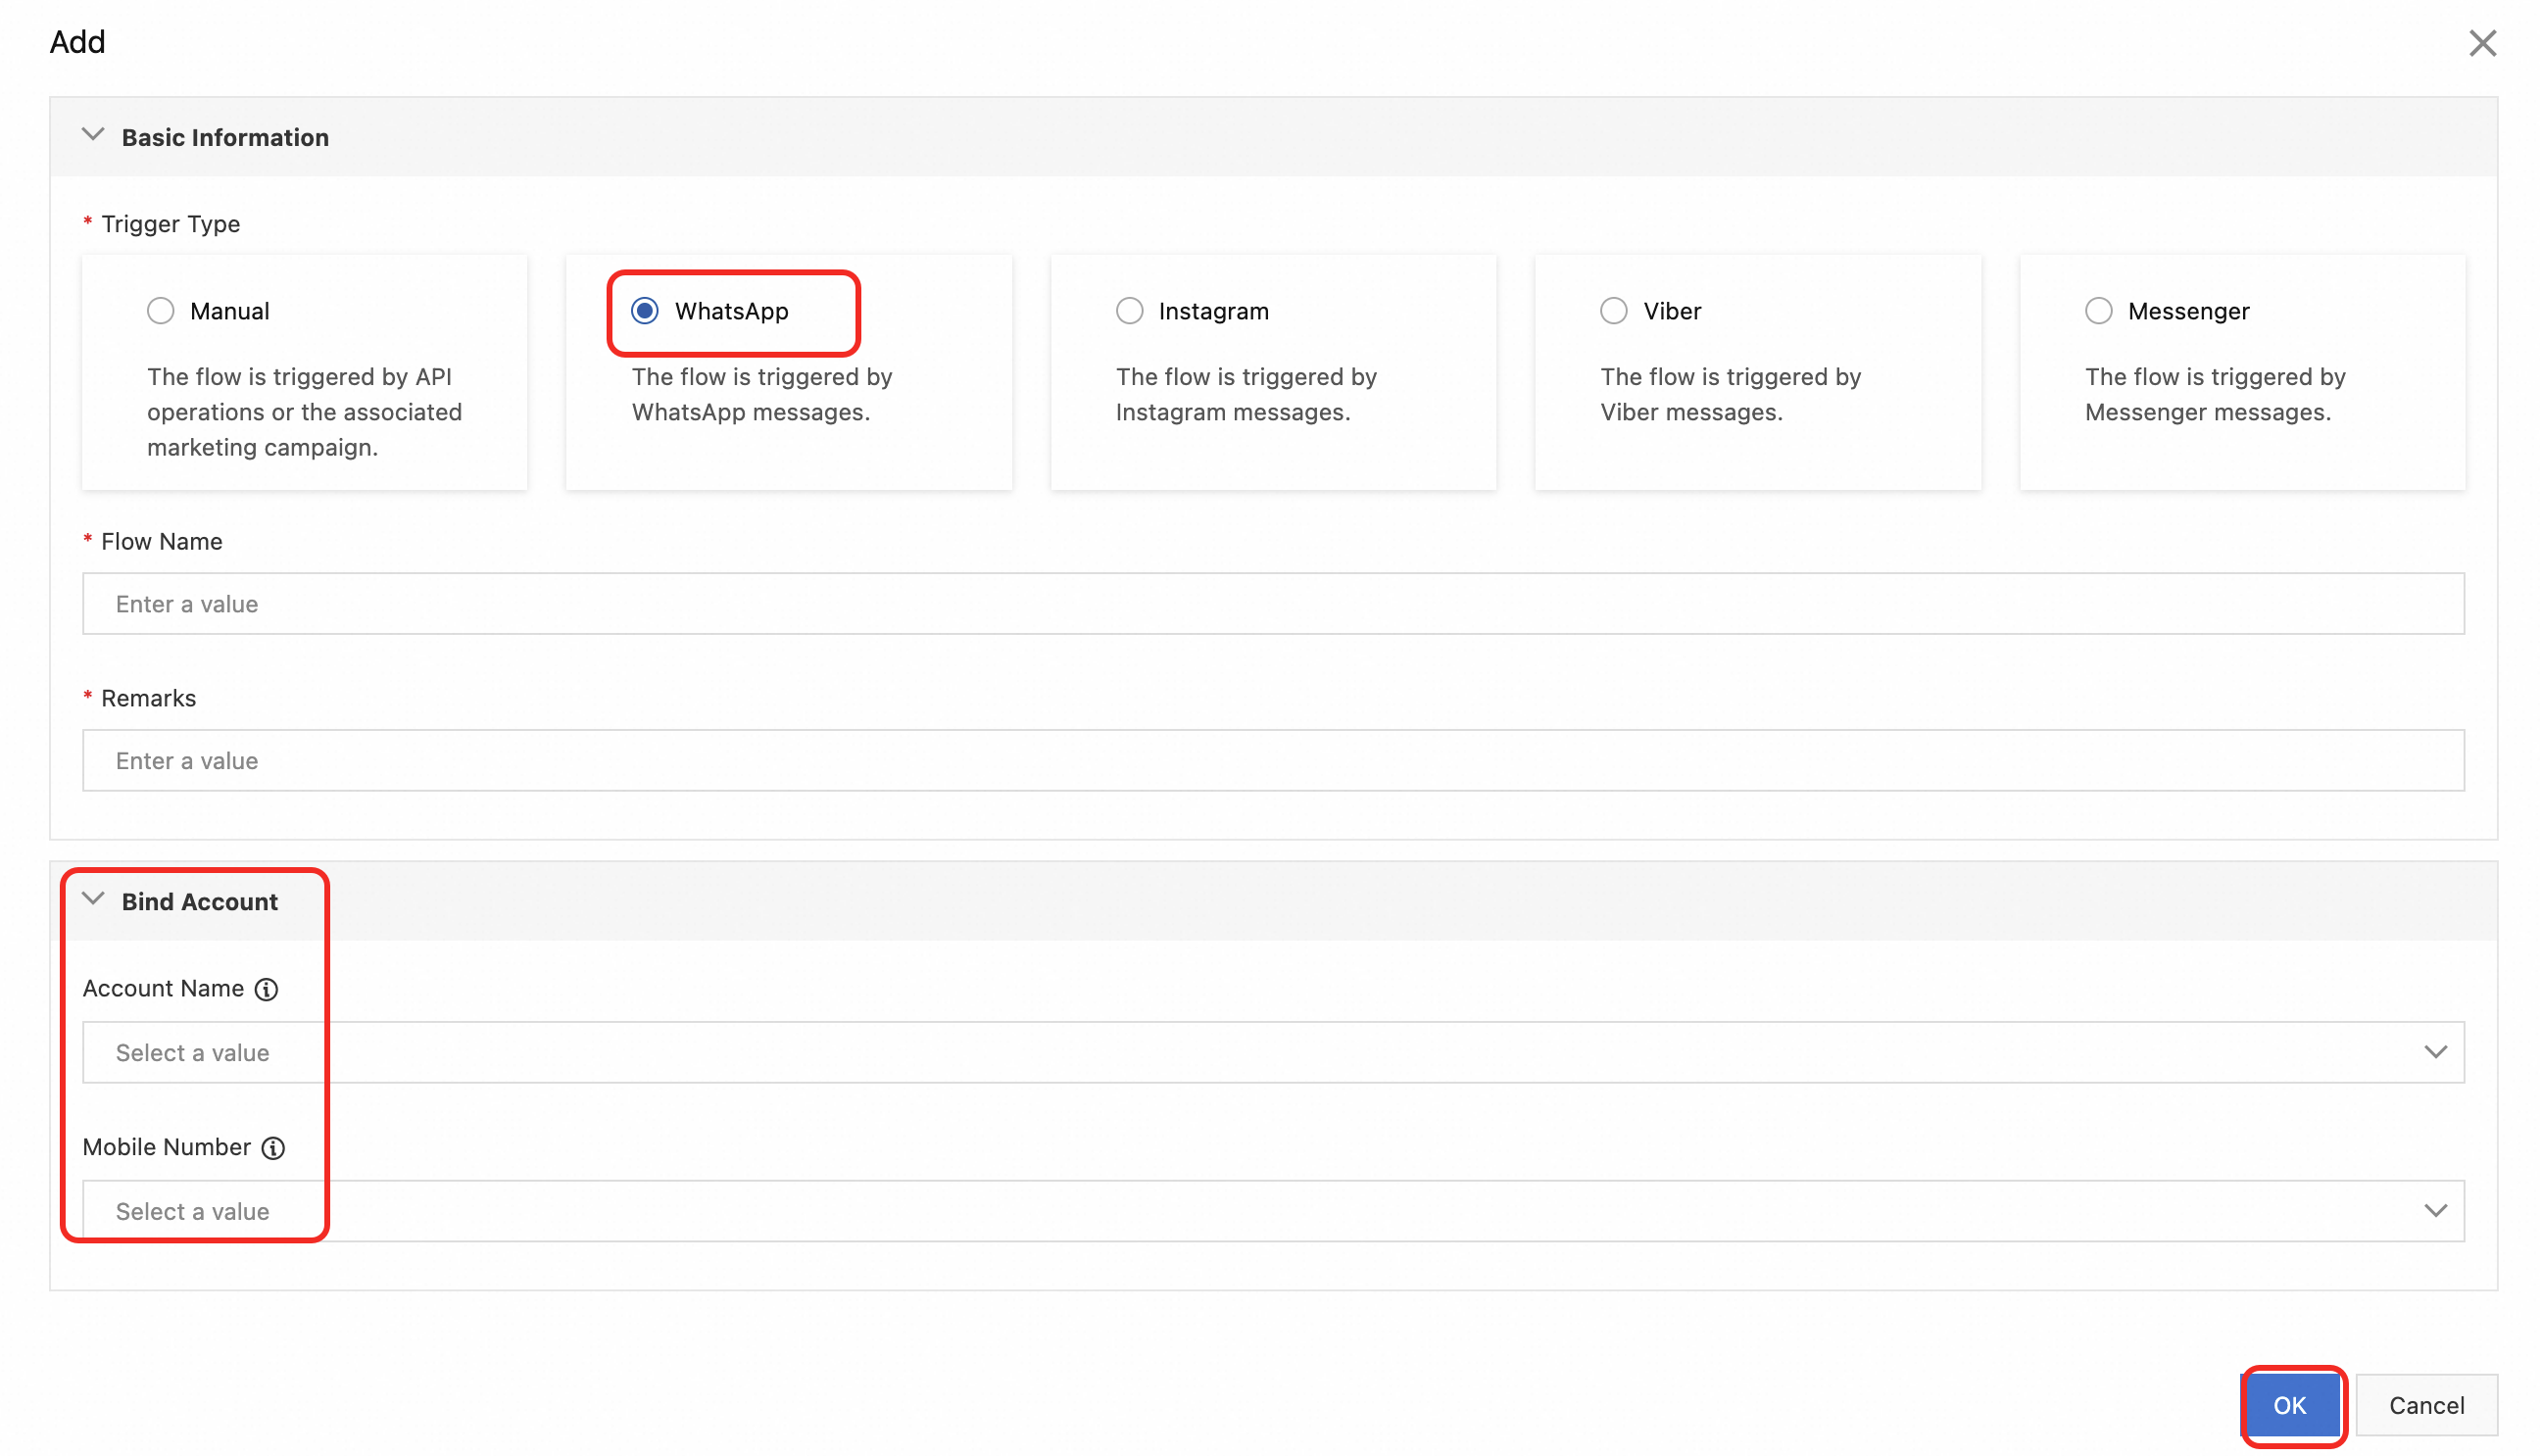2540x1456 pixels.
Task: Click the Account Name info icon
Action: coord(266,989)
